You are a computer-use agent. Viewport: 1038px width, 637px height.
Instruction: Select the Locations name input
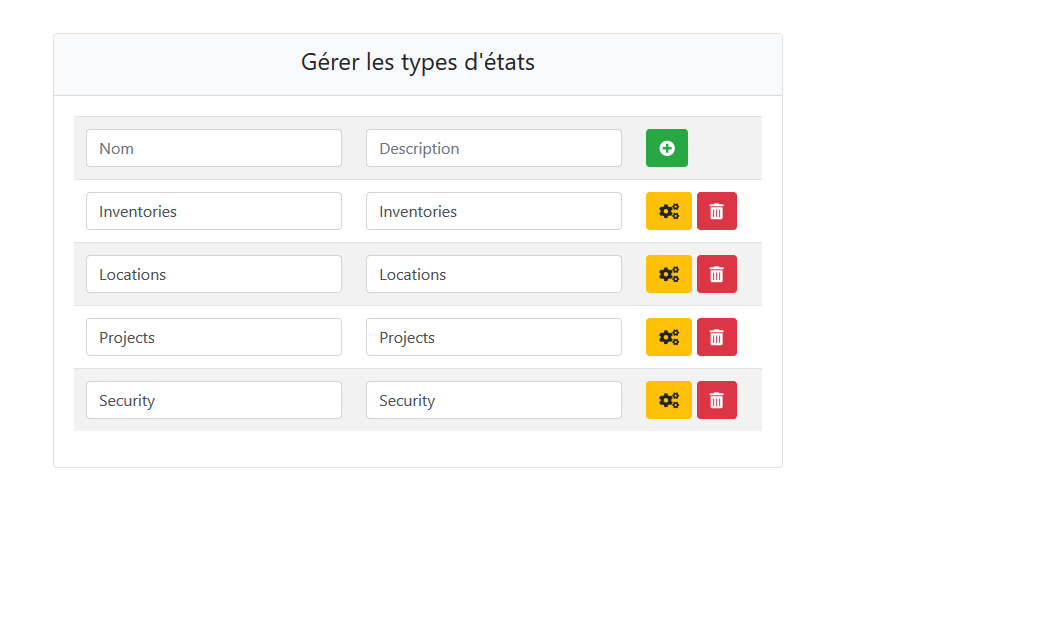(213, 274)
